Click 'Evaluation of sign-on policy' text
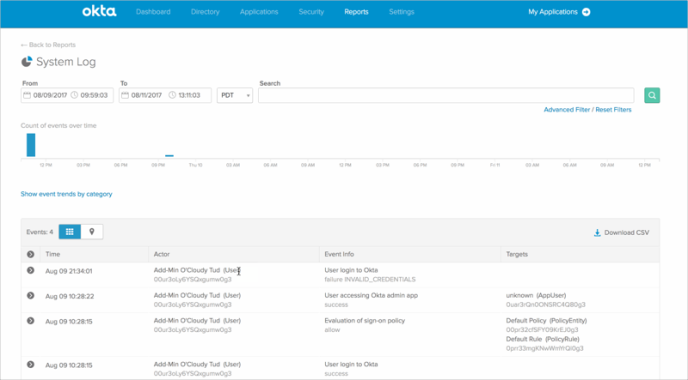 [365, 320]
